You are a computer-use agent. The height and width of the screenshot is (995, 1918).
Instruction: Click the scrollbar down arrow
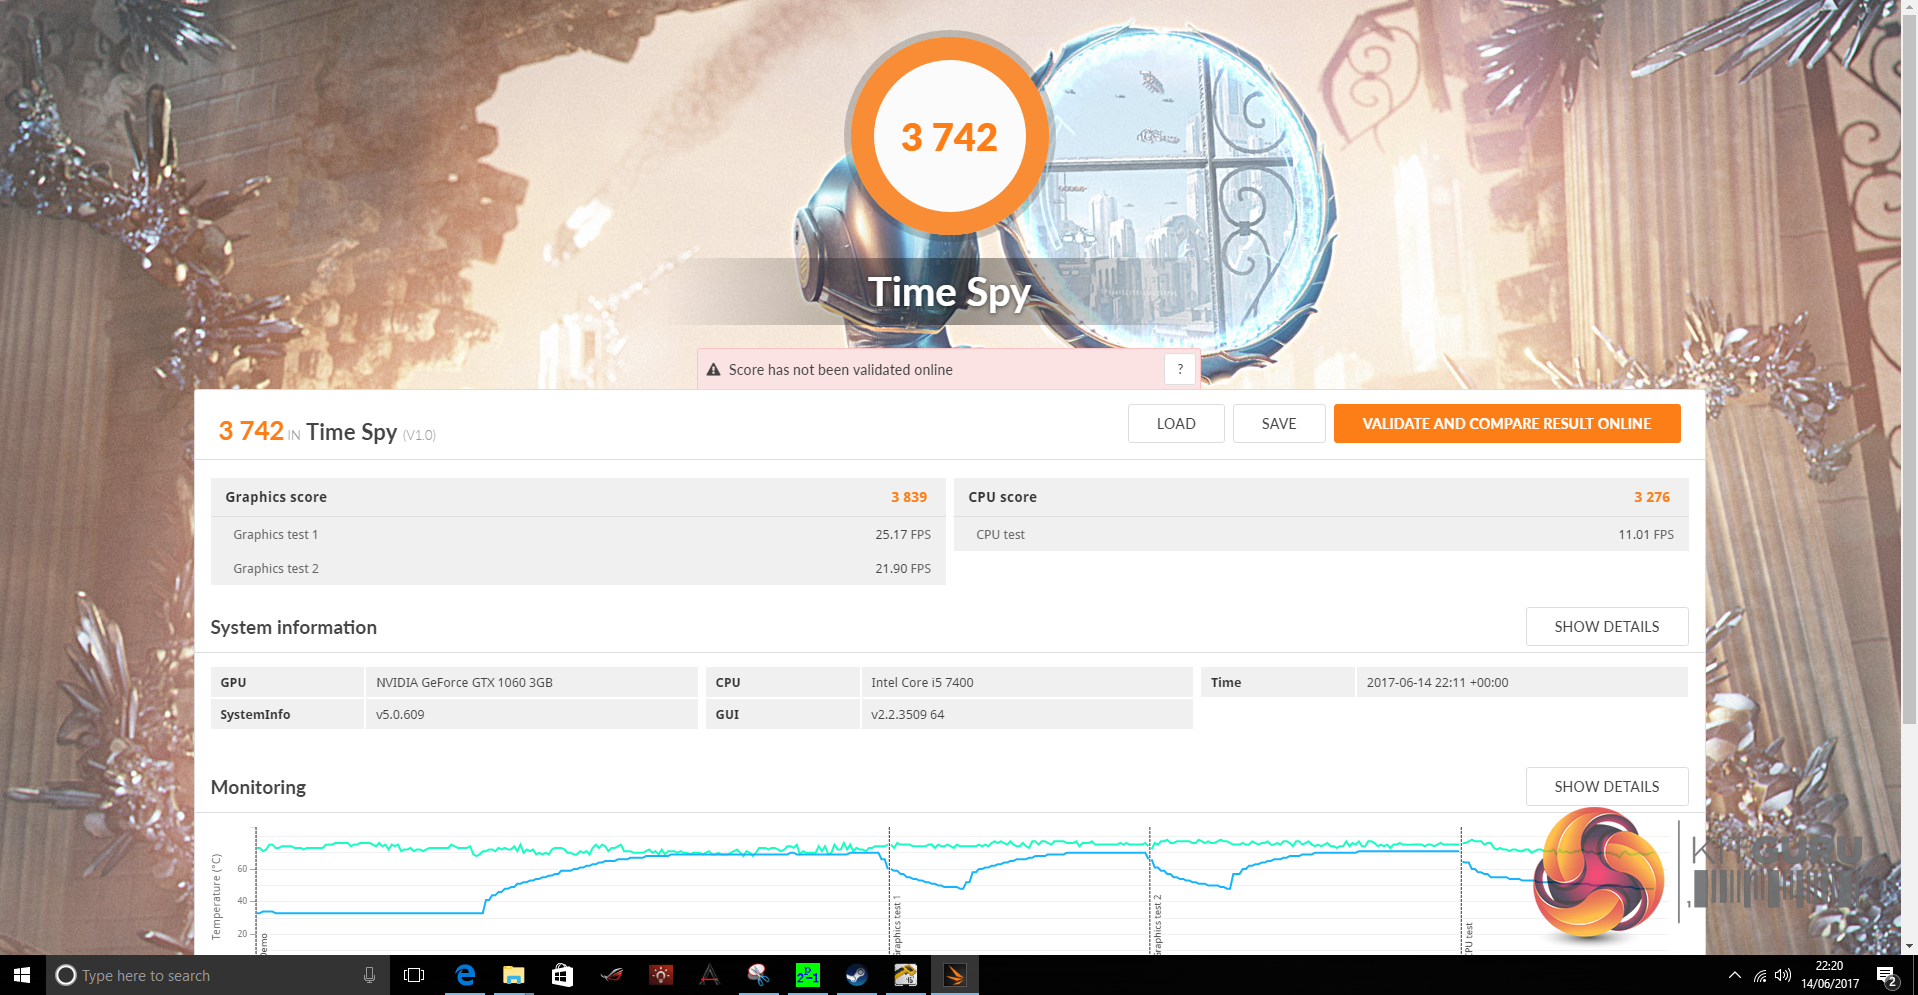1909,946
